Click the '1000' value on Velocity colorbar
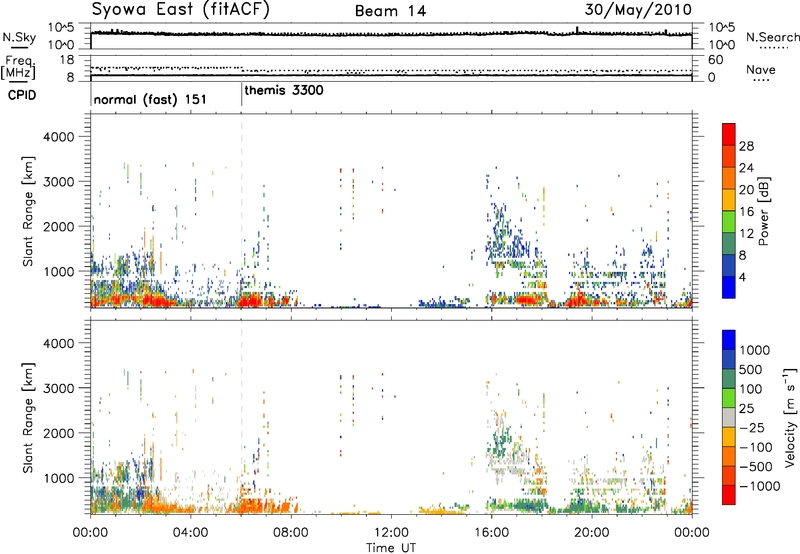The width and height of the screenshot is (800, 554). [x=754, y=350]
